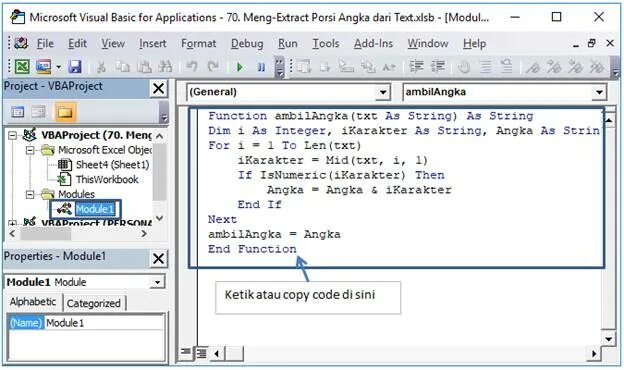Click the Quick Info icon

click(x=347, y=66)
